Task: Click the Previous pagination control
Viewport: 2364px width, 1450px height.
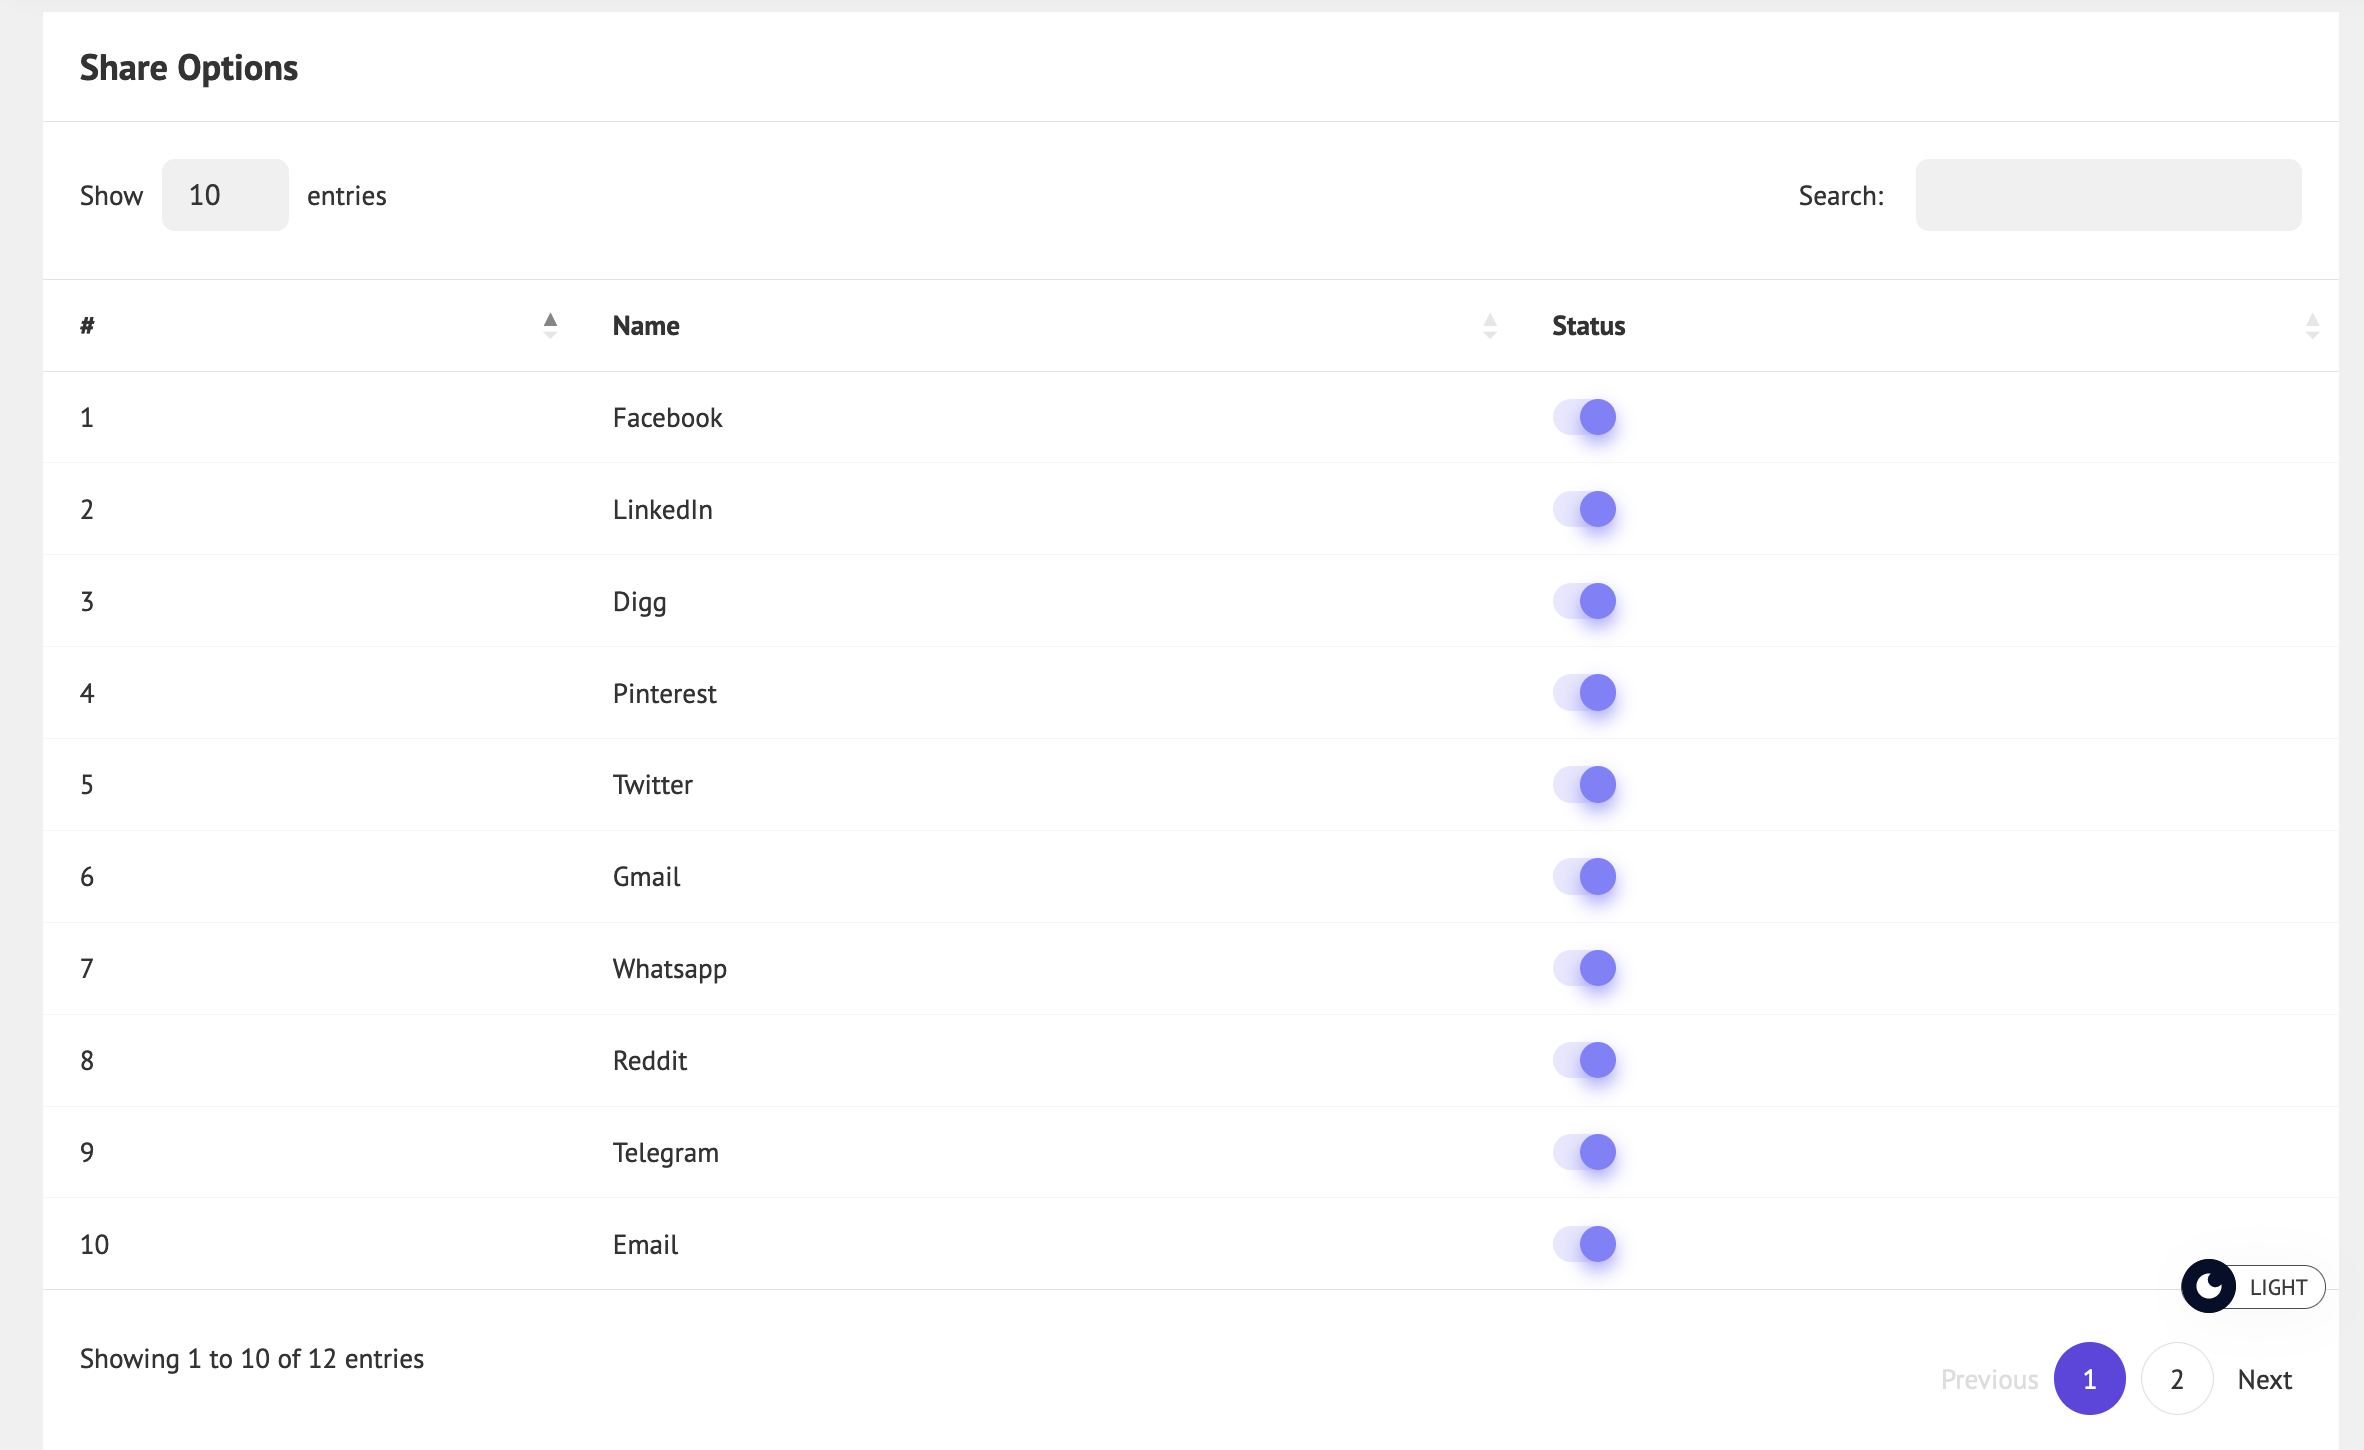Action: tap(1989, 1378)
